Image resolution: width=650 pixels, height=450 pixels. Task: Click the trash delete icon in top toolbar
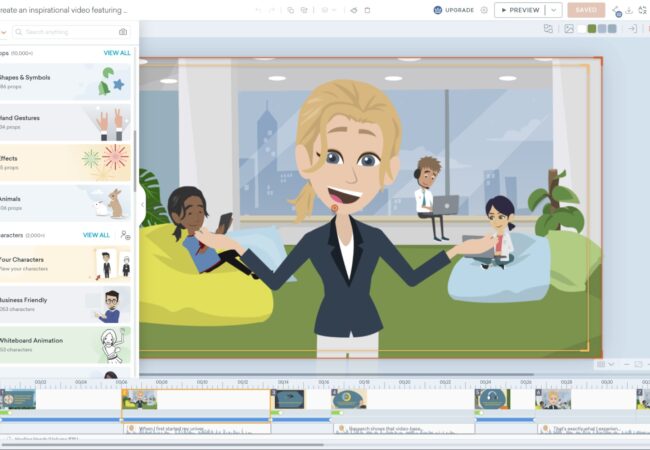367,10
